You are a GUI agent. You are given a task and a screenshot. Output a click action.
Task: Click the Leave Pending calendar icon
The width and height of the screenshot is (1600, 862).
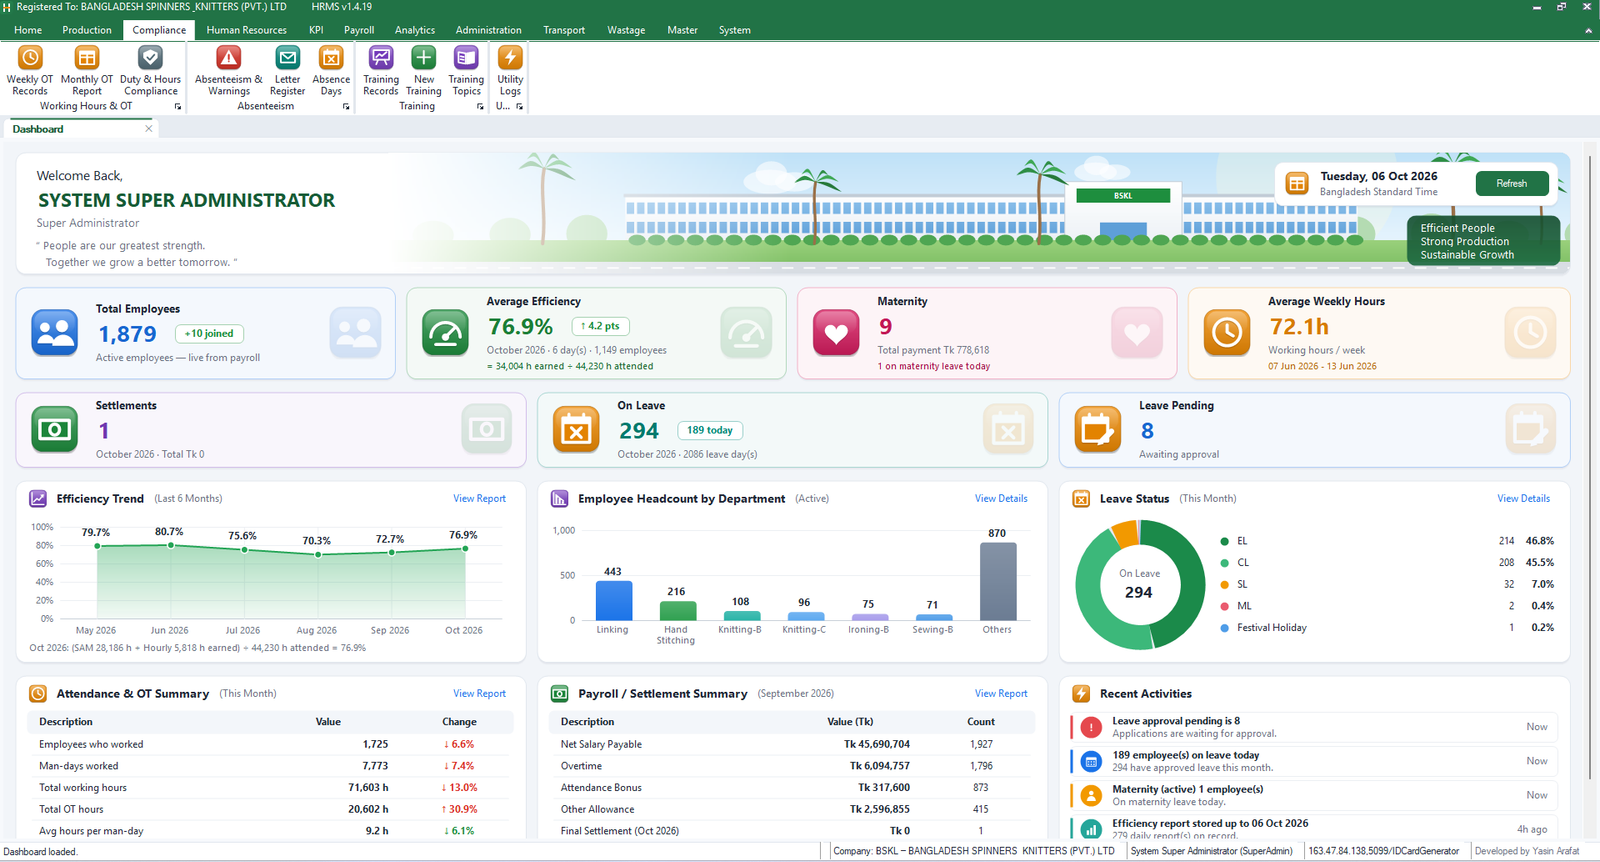[1098, 430]
